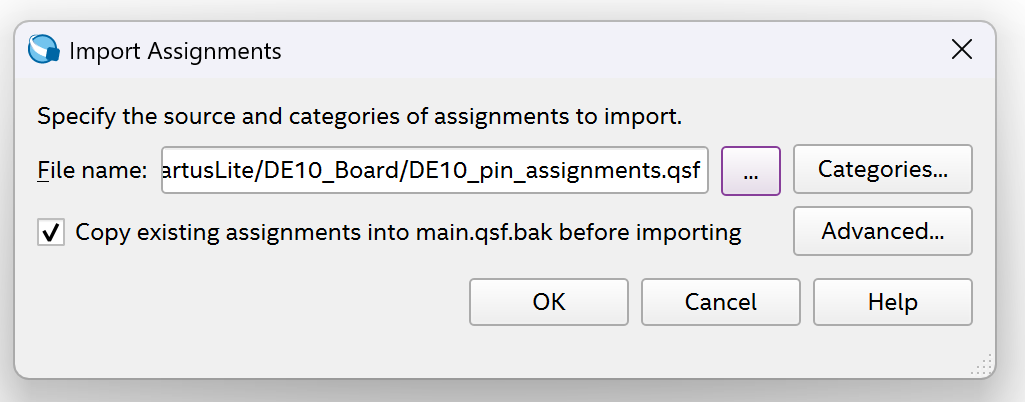Click the resize grip at dialog corner
Viewport: 1025px width, 402px height.
point(982,365)
